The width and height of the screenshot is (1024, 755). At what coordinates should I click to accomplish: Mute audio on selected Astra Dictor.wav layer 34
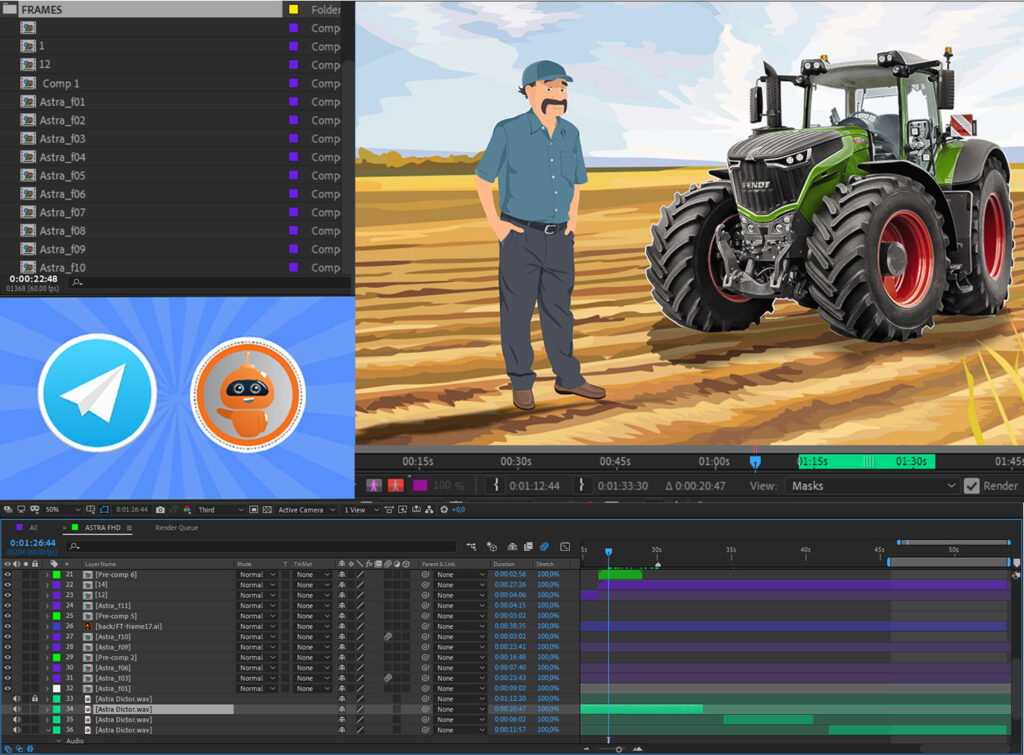pyautogui.click(x=17, y=709)
